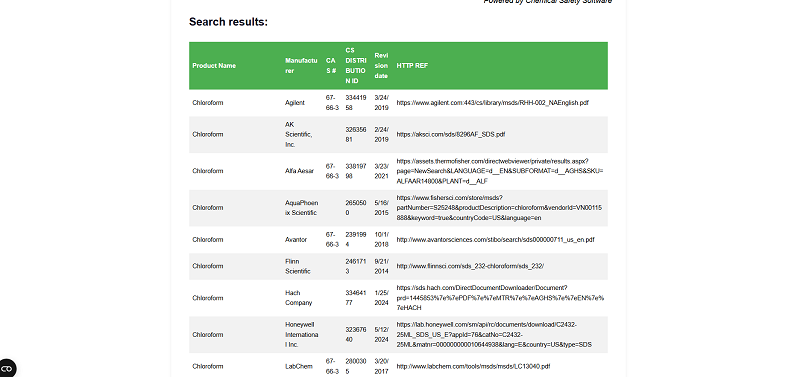The image size is (800, 377).
Task: Open the AquaPhoenix fishersci msds link
Action: [499, 208]
